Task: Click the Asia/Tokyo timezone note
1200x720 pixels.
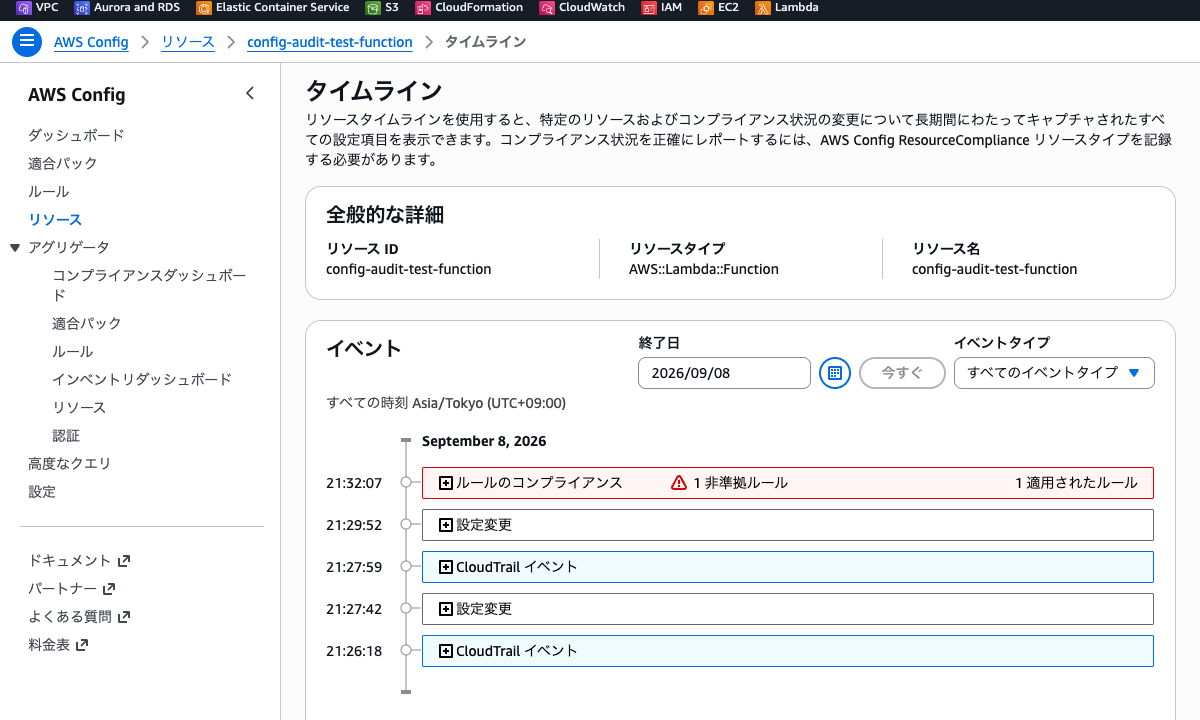Action: click(446, 403)
